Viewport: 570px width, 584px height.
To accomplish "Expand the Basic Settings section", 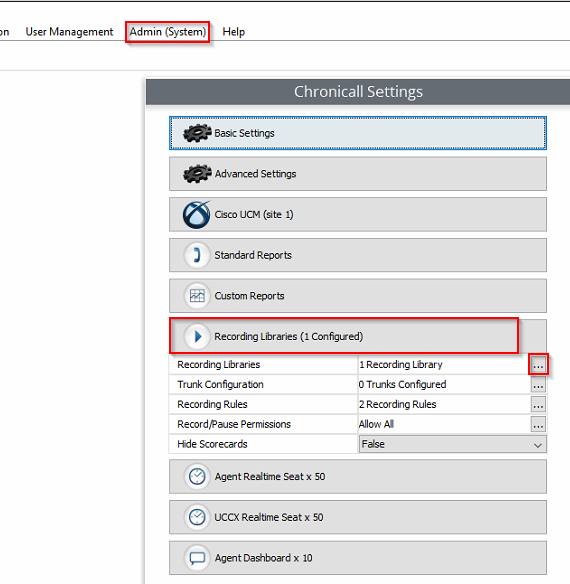I will point(358,133).
